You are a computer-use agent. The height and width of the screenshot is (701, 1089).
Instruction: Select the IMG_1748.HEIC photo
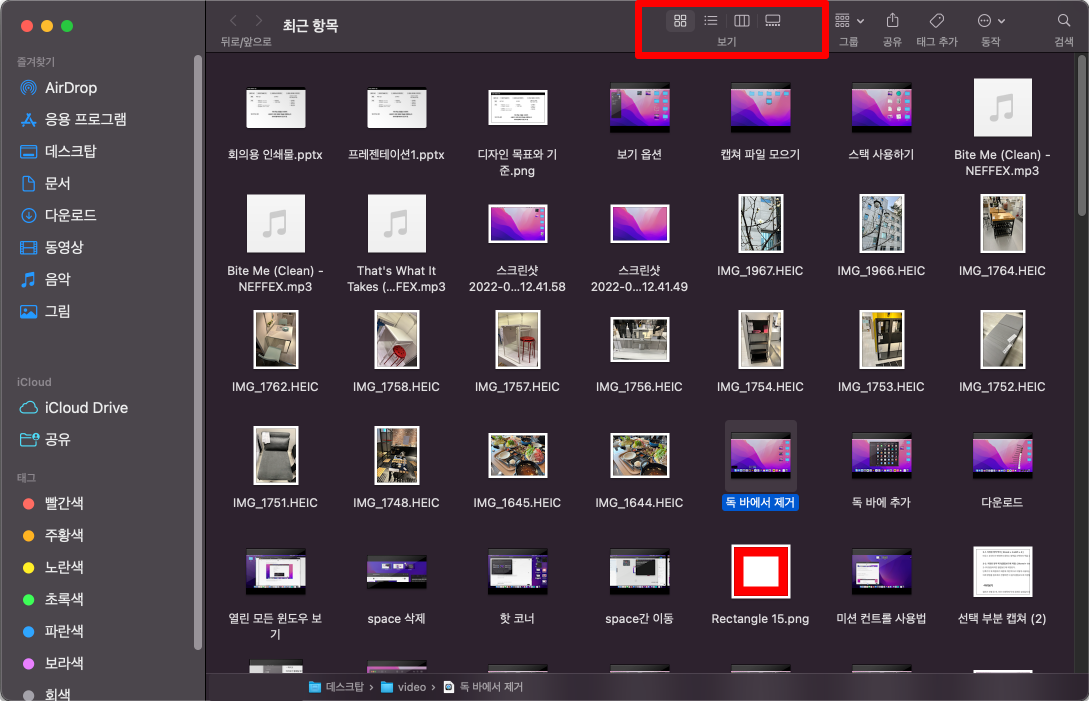397,456
